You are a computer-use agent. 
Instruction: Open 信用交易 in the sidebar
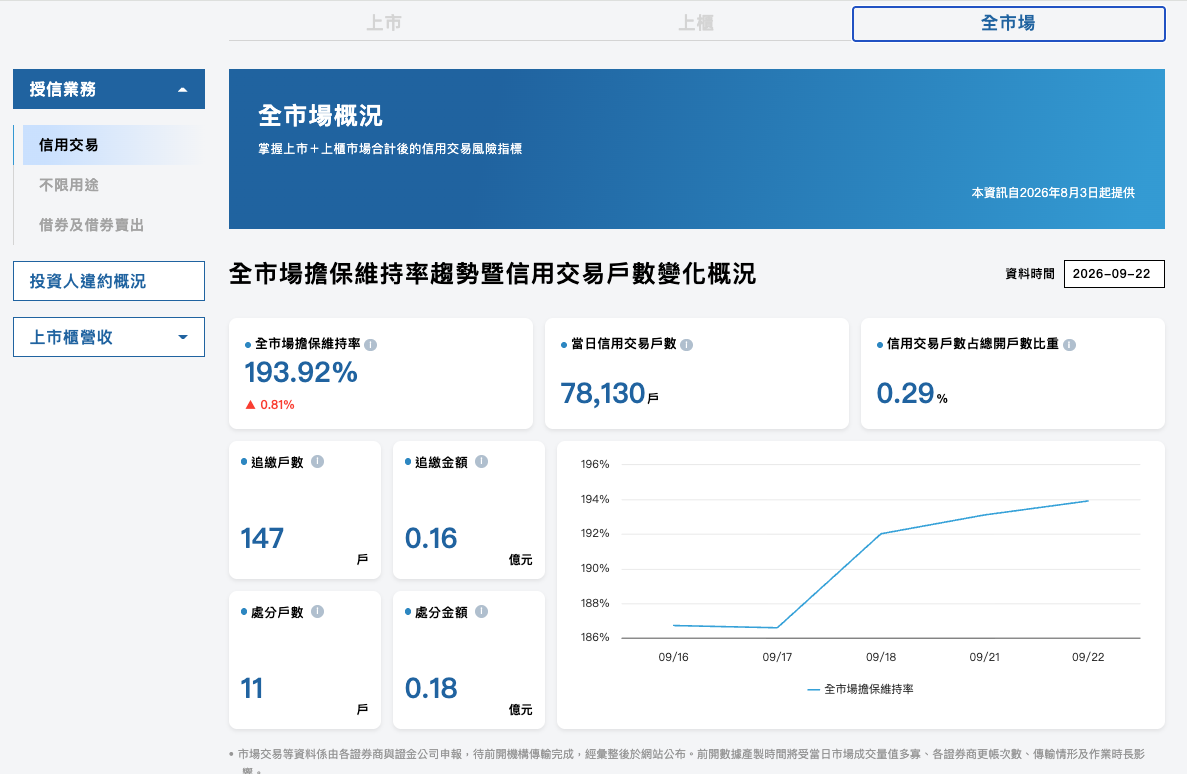[114, 145]
